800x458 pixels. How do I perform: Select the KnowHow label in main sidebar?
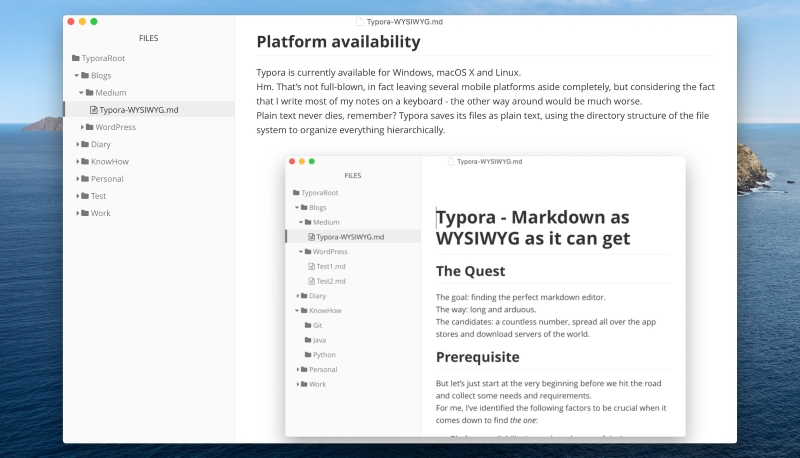110,161
